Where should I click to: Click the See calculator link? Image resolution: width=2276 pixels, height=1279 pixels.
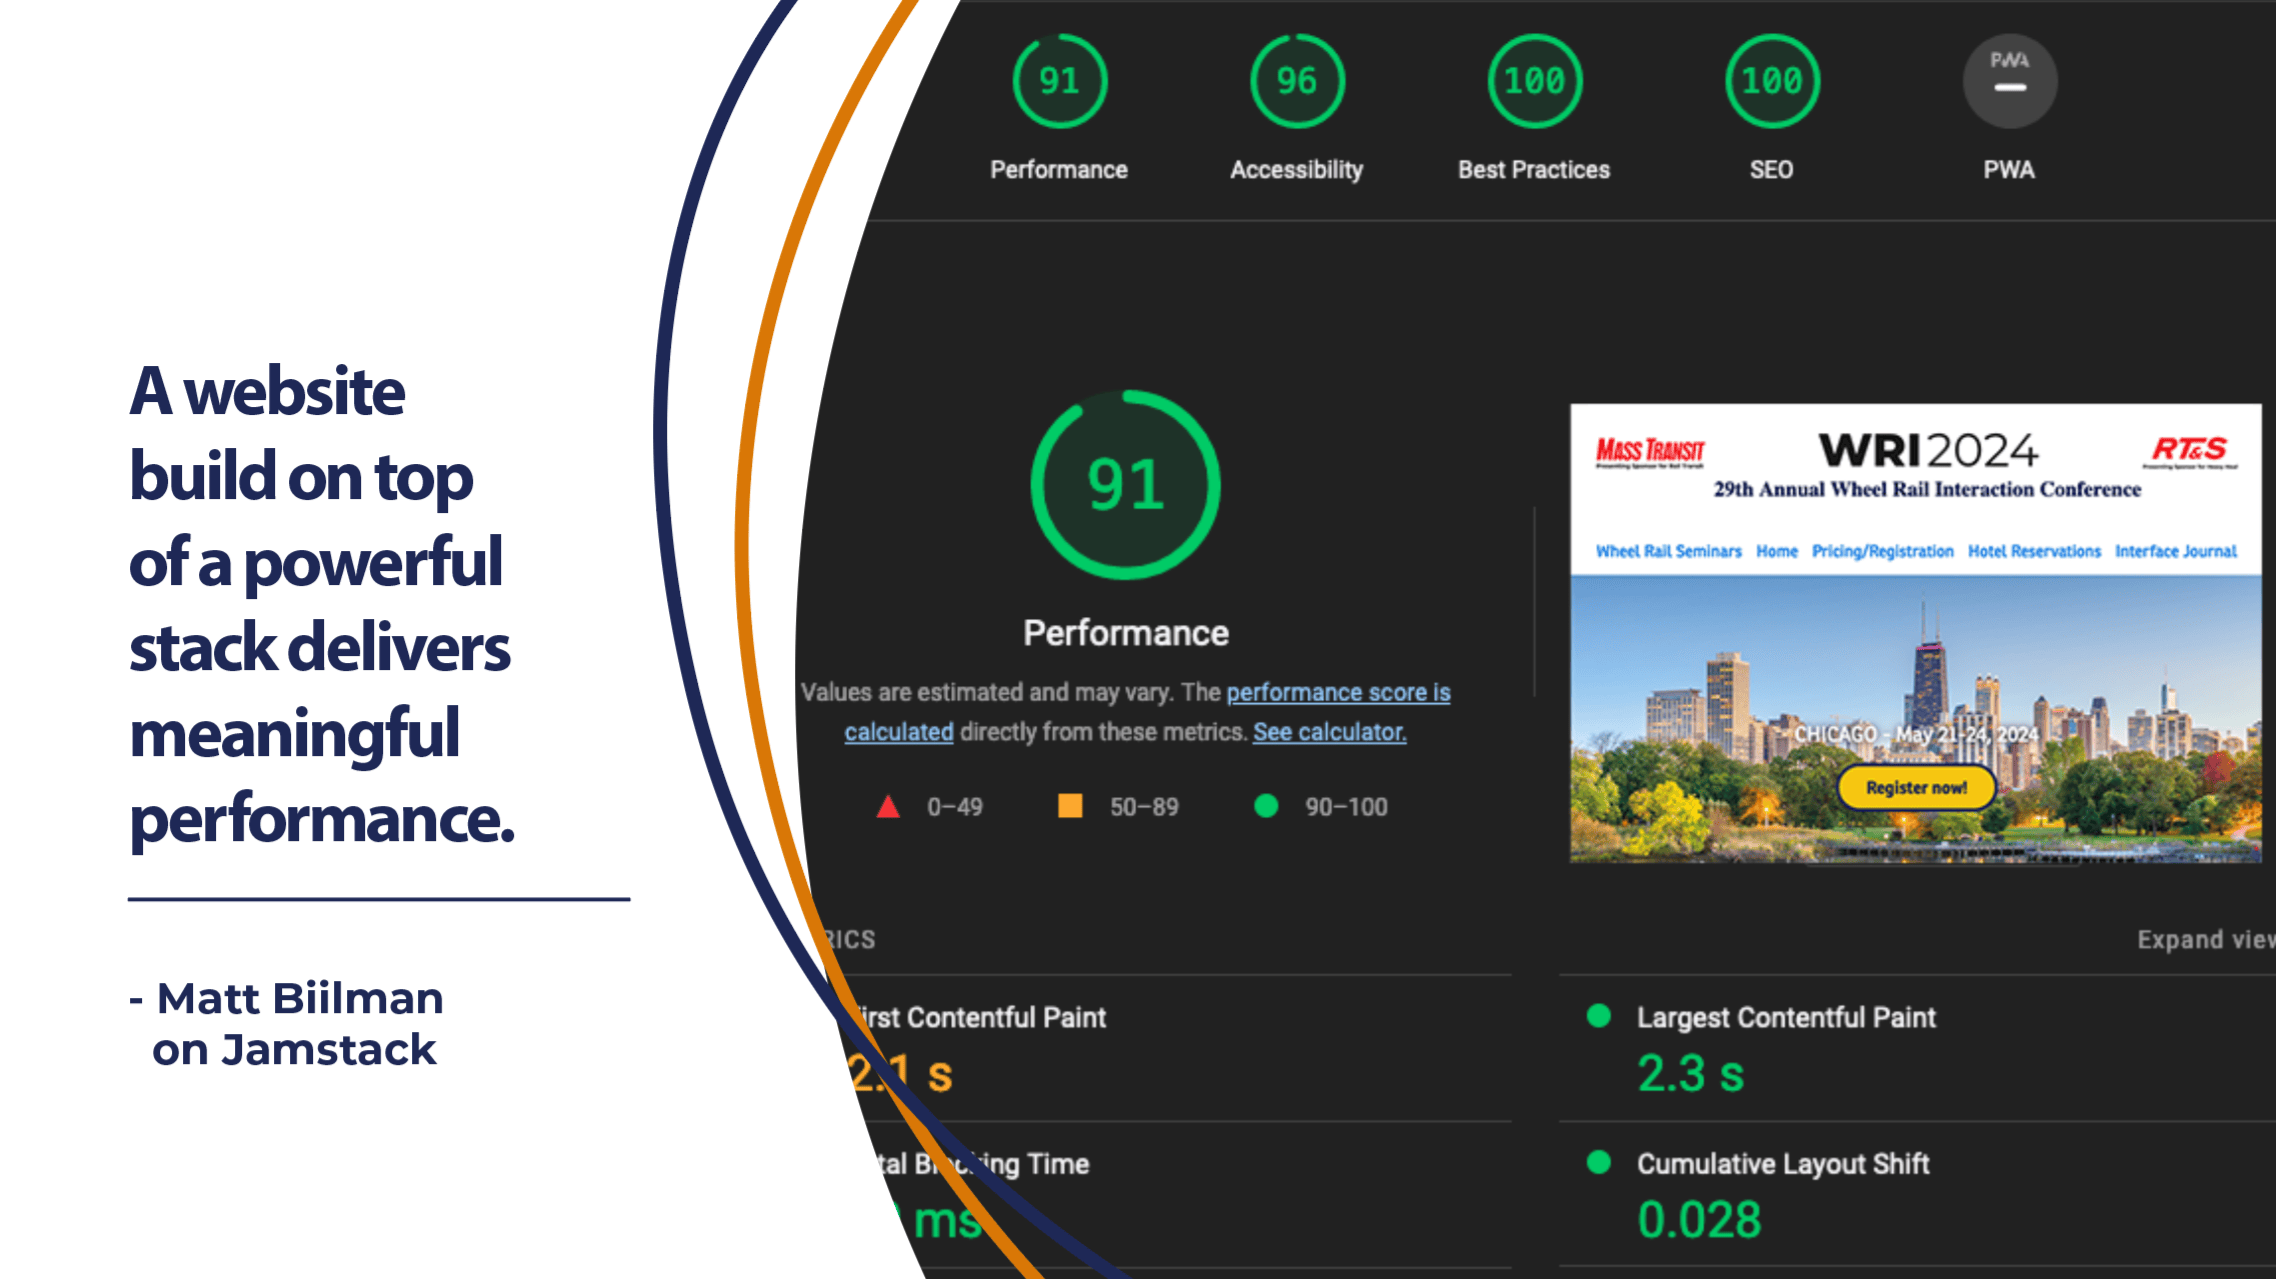[1329, 731]
